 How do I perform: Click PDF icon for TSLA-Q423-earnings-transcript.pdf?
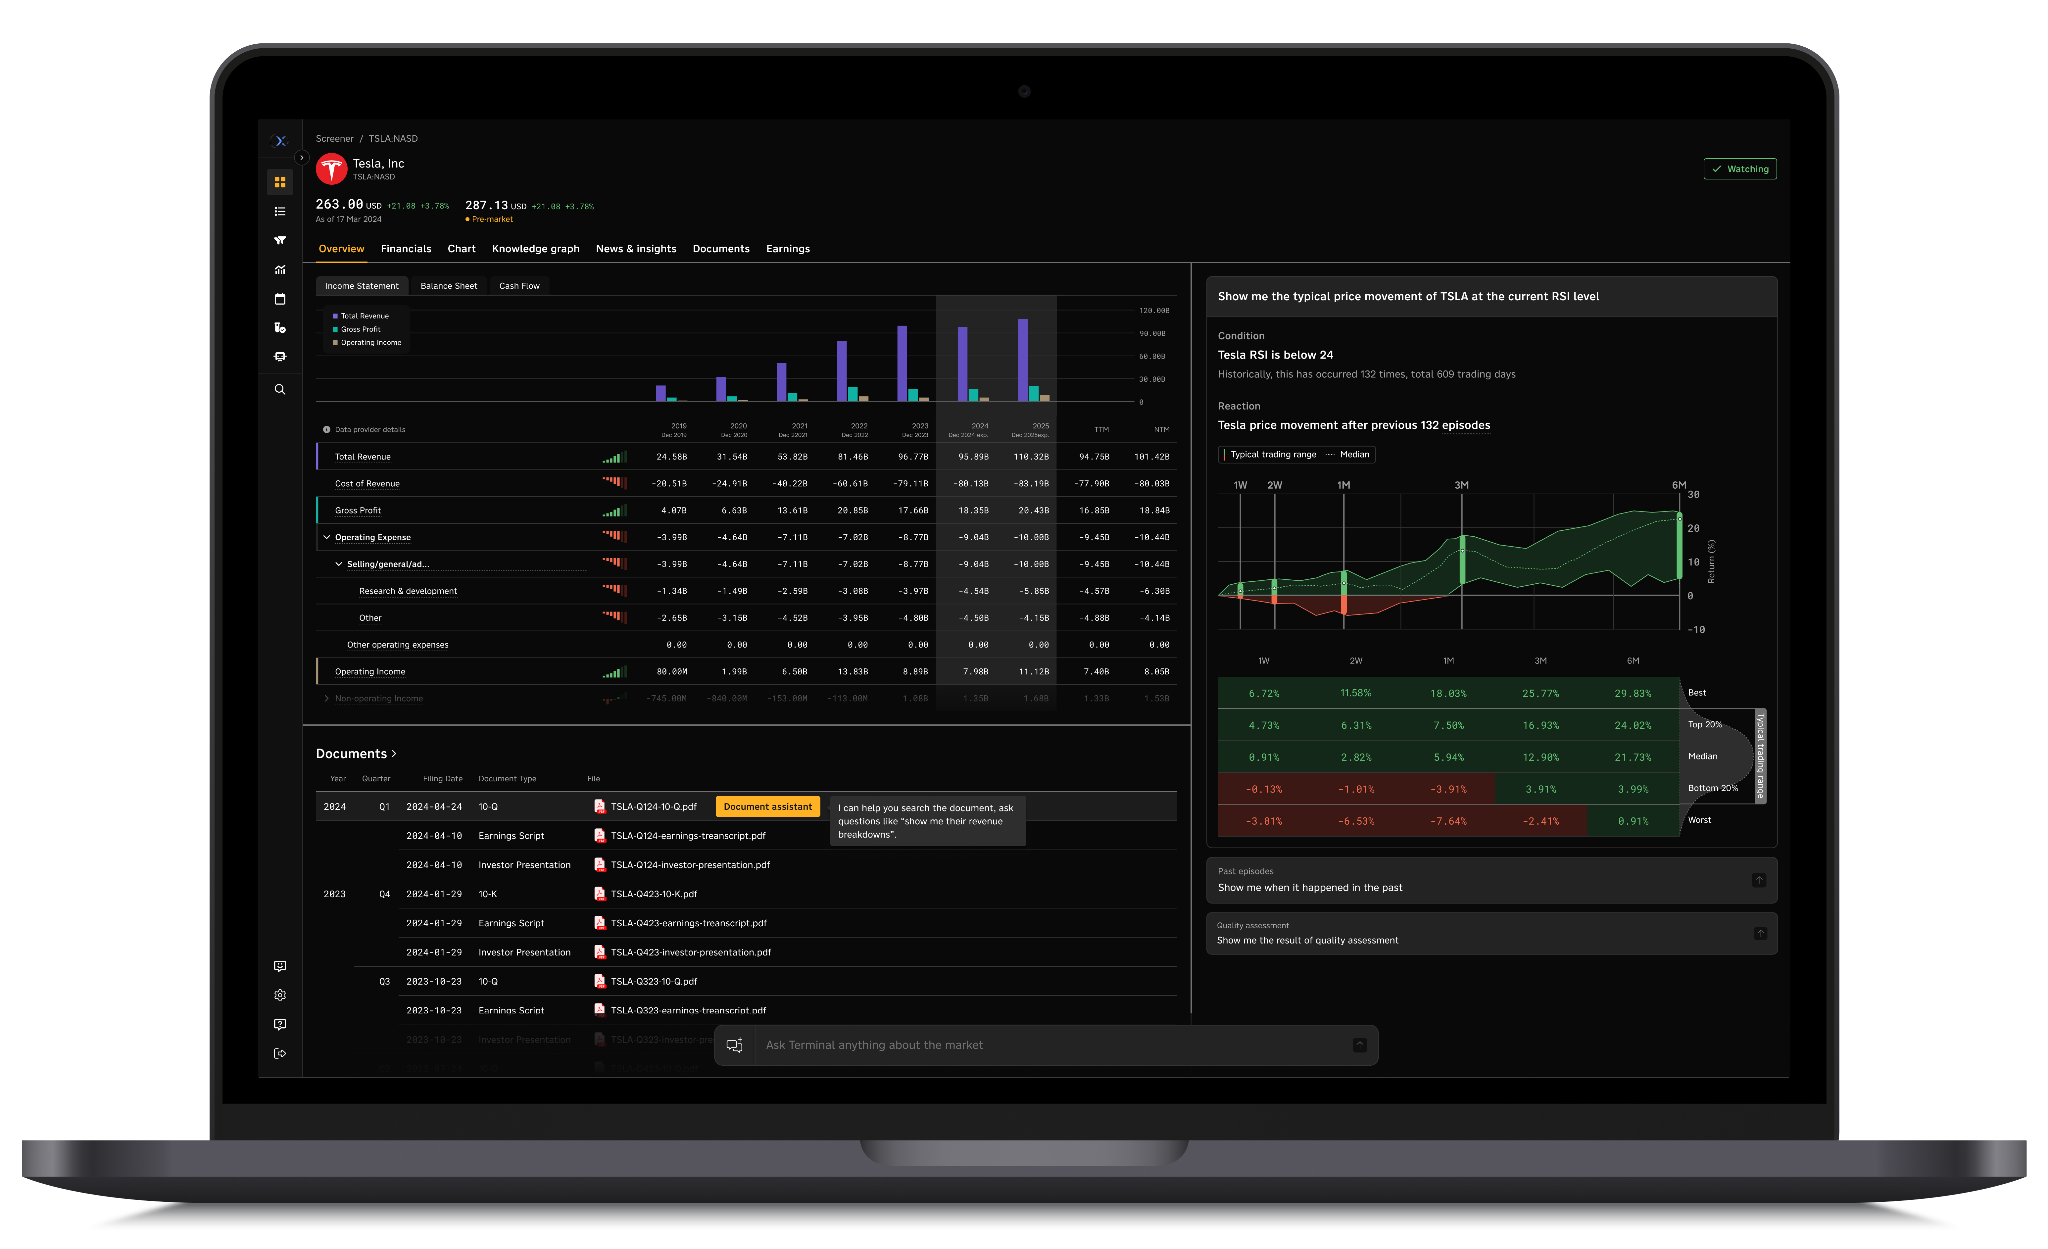600,923
